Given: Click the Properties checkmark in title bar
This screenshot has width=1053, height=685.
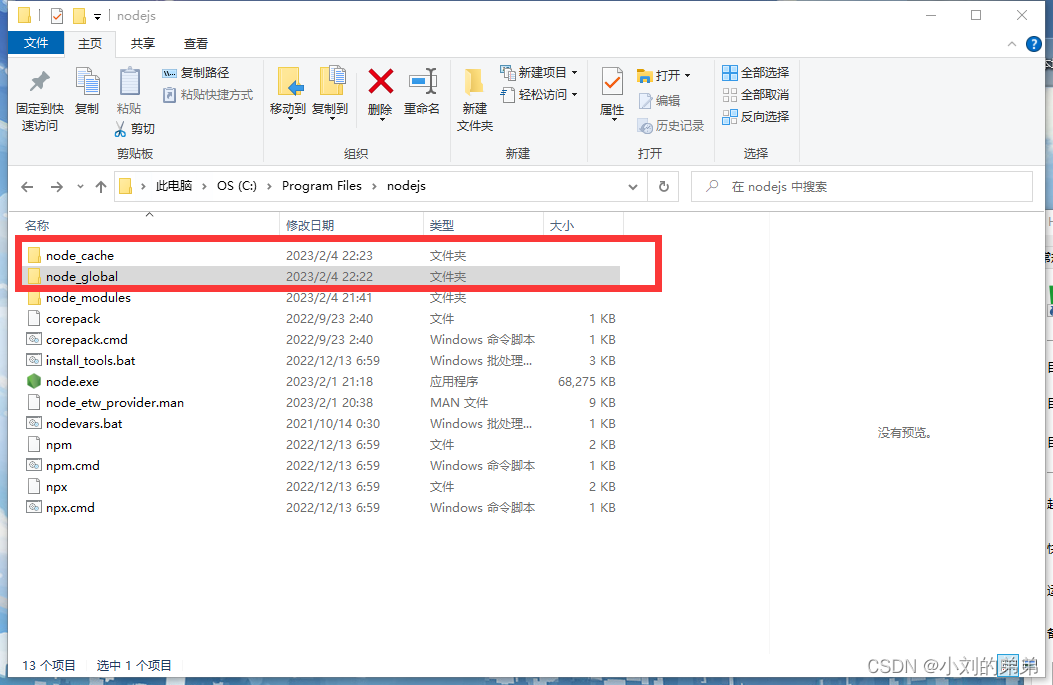Looking at the screenshot, I should [57, 15].
